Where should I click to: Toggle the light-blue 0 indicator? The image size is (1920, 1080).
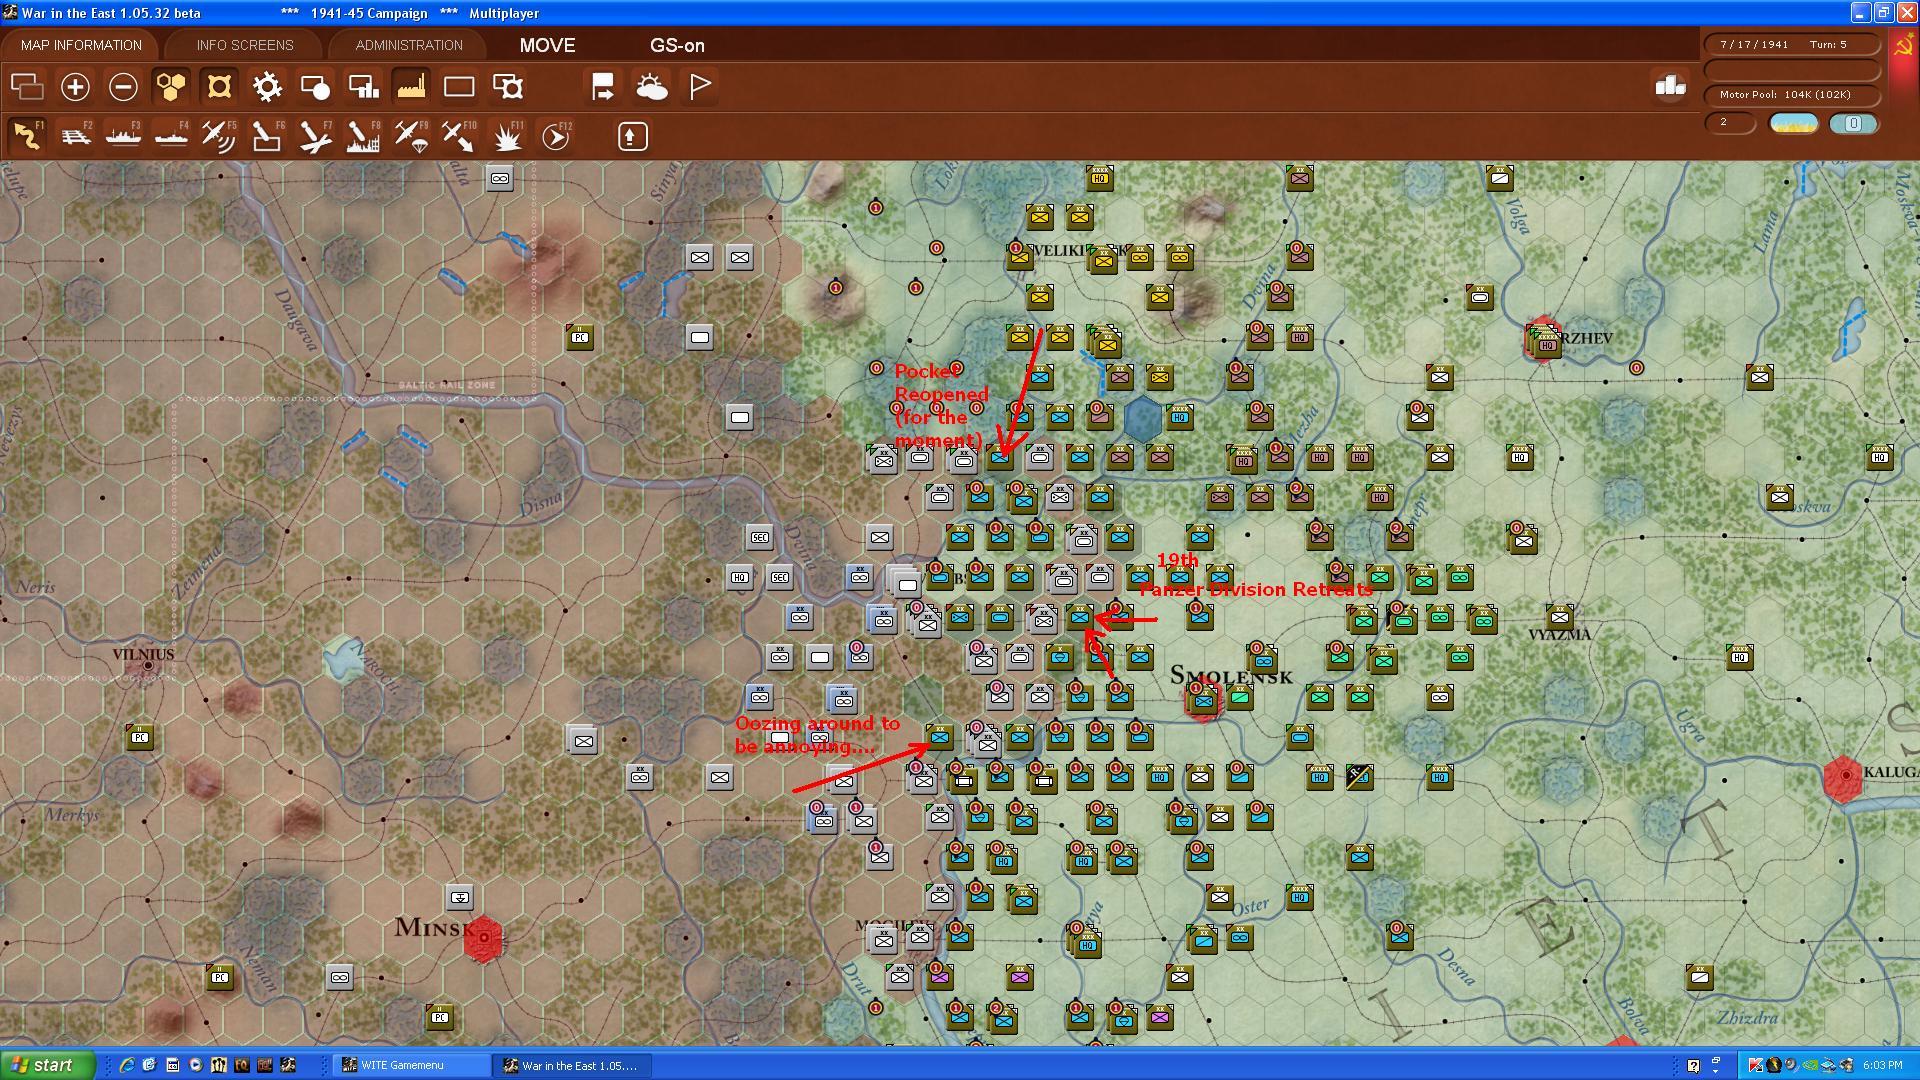(x=1853, y=123)
